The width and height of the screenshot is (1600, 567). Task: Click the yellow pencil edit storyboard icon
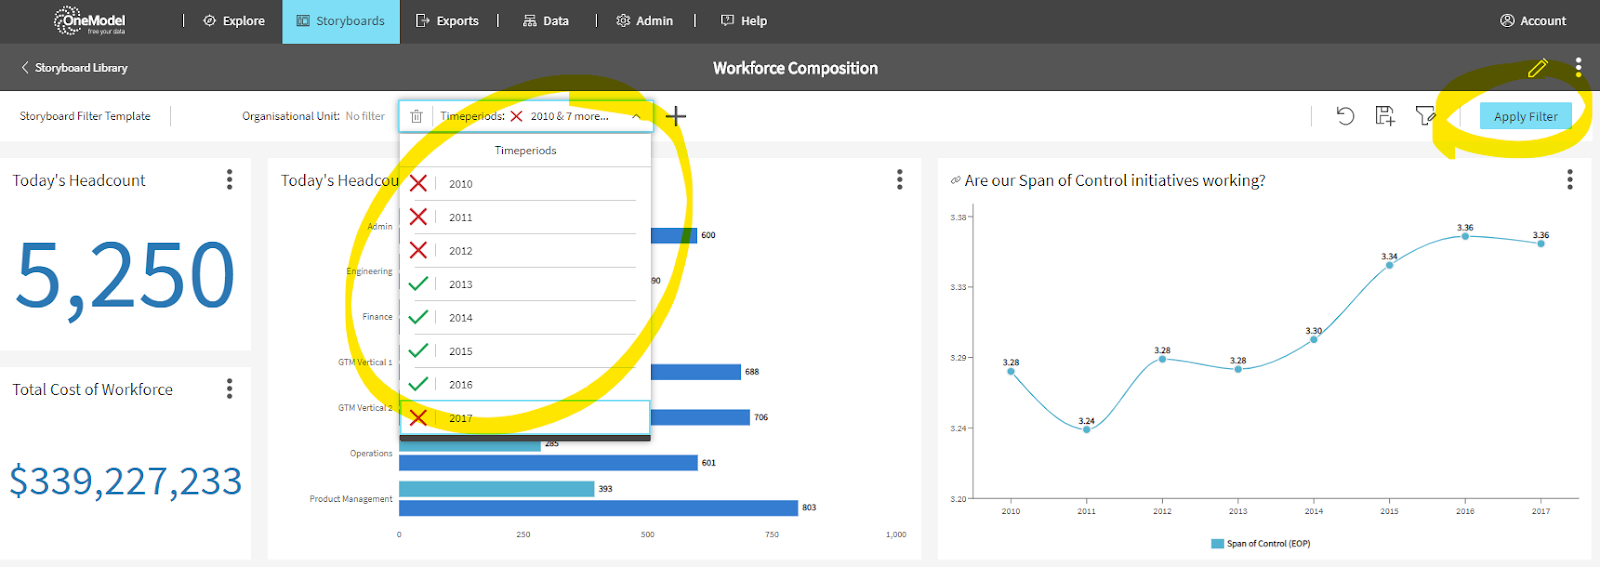pyautogui.click(x=1538, y=68)
